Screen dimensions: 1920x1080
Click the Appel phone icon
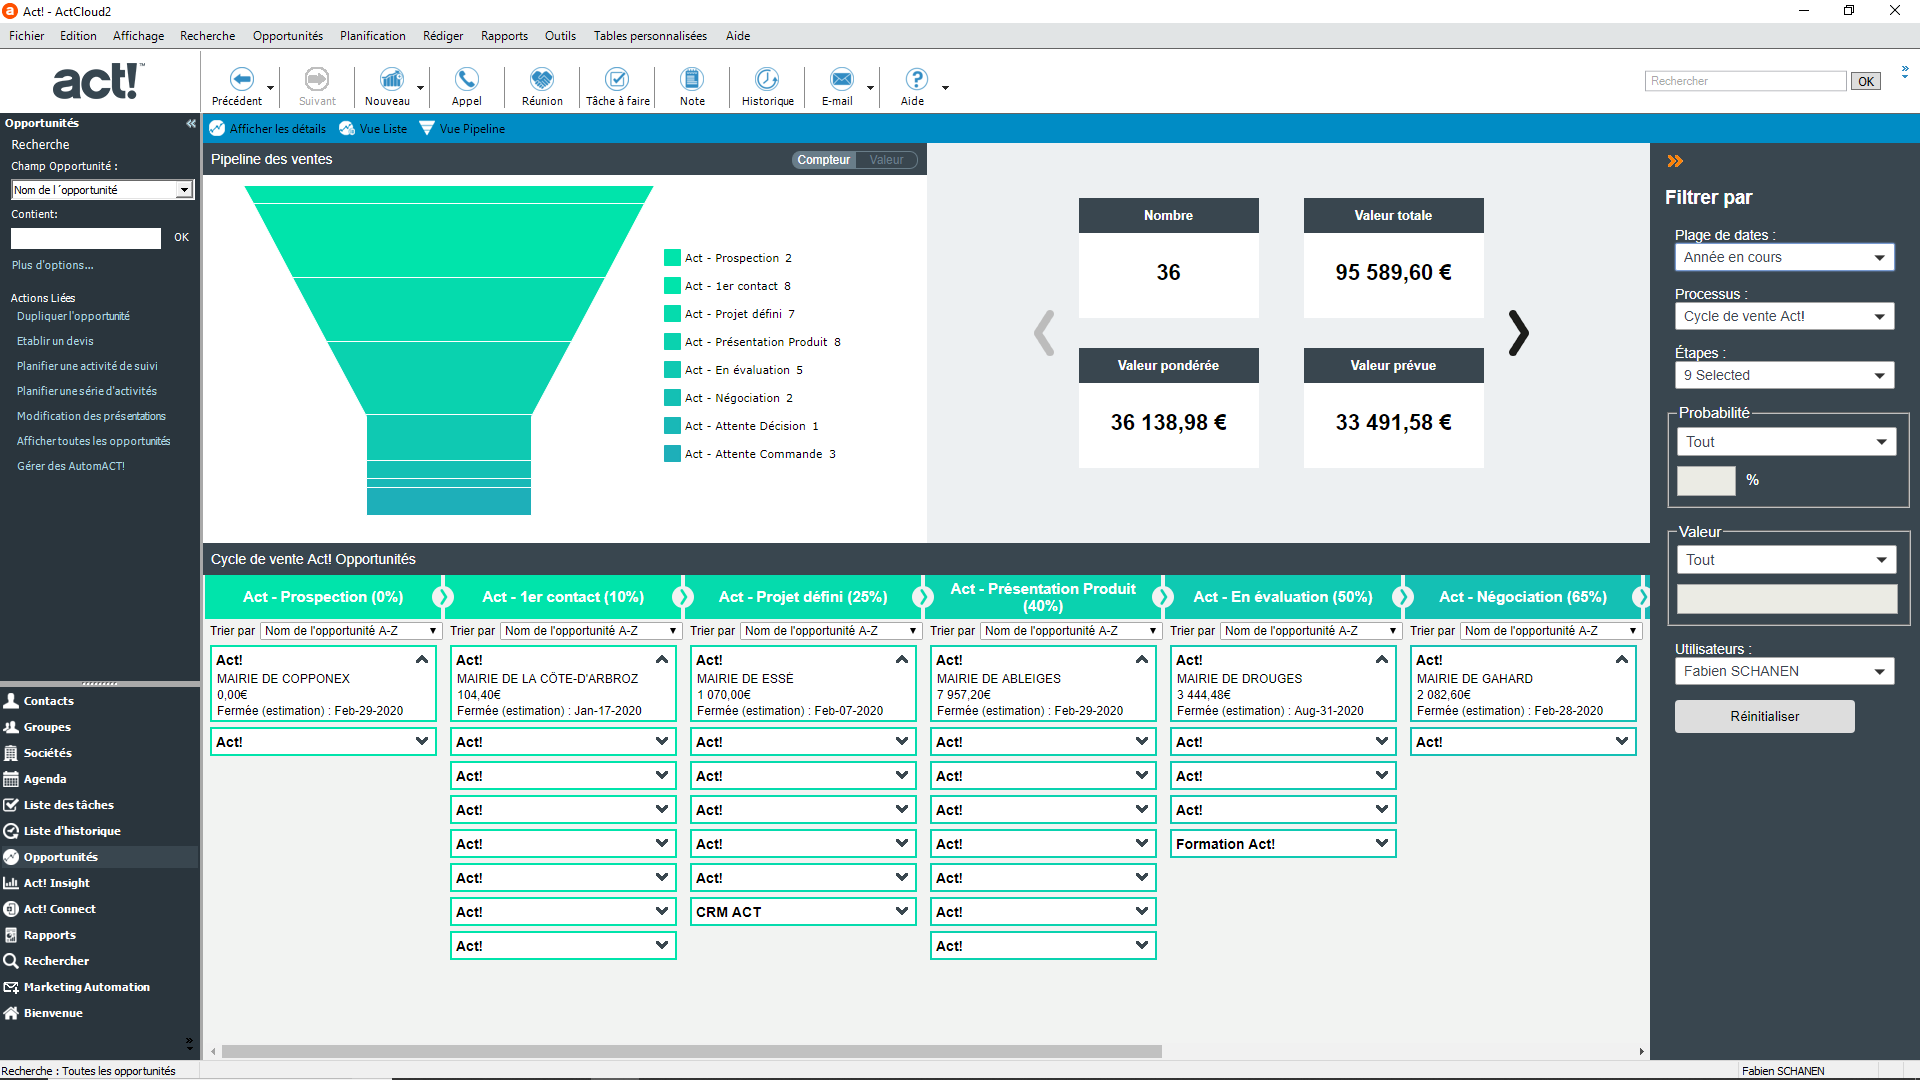(466, 79)
